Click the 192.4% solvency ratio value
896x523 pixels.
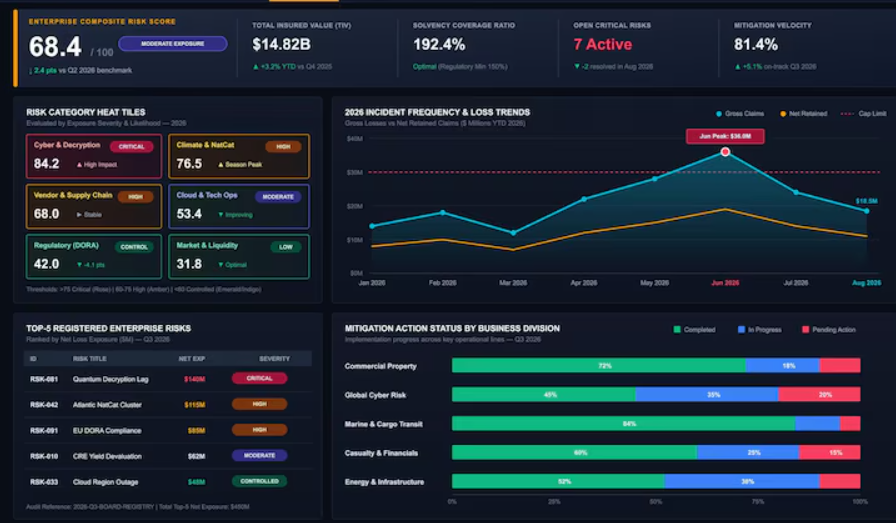(439, 45)
